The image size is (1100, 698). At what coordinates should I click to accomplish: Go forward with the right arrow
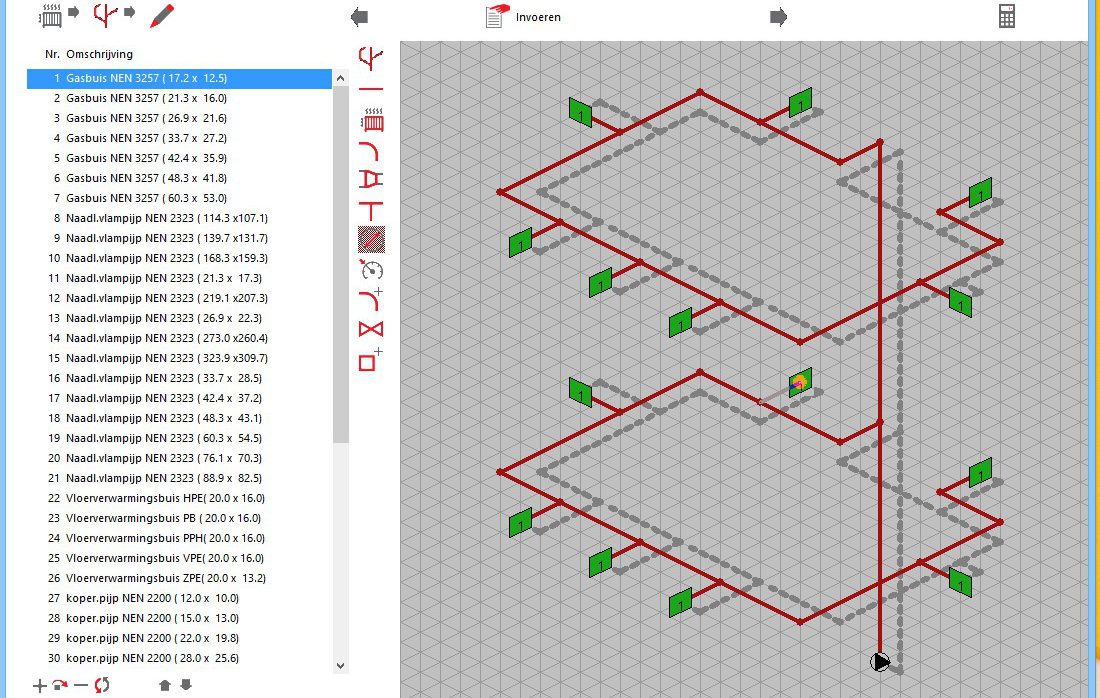[778, 17]
